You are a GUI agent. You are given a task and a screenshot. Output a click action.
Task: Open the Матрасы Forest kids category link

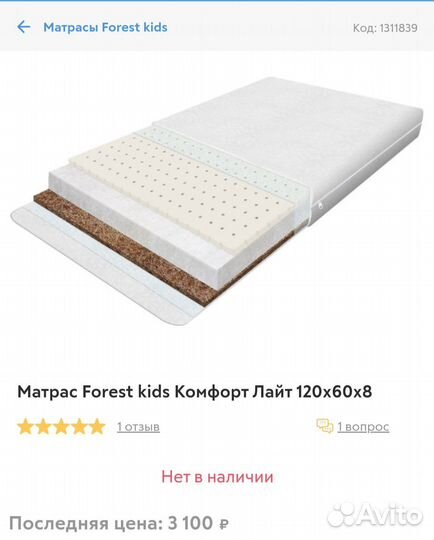point(105,27)
